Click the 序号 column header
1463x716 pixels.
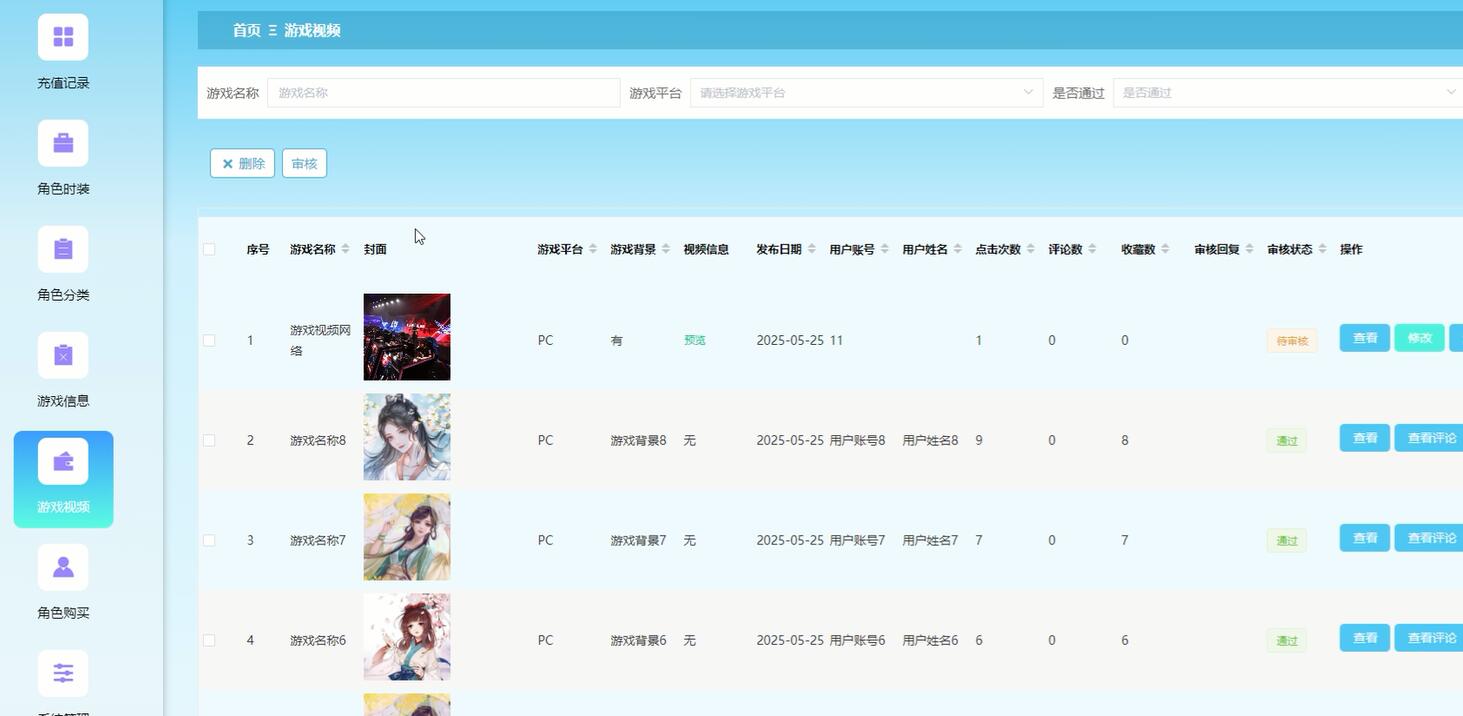[258, 249]
